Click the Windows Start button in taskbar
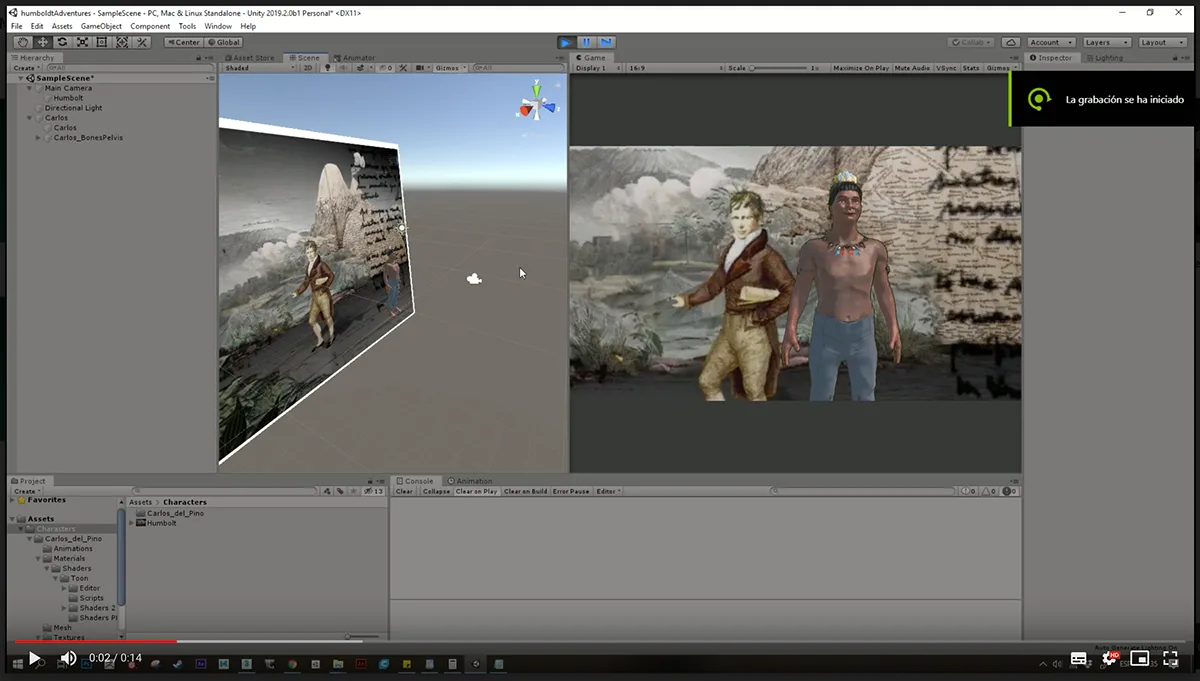 click(17, 664)
